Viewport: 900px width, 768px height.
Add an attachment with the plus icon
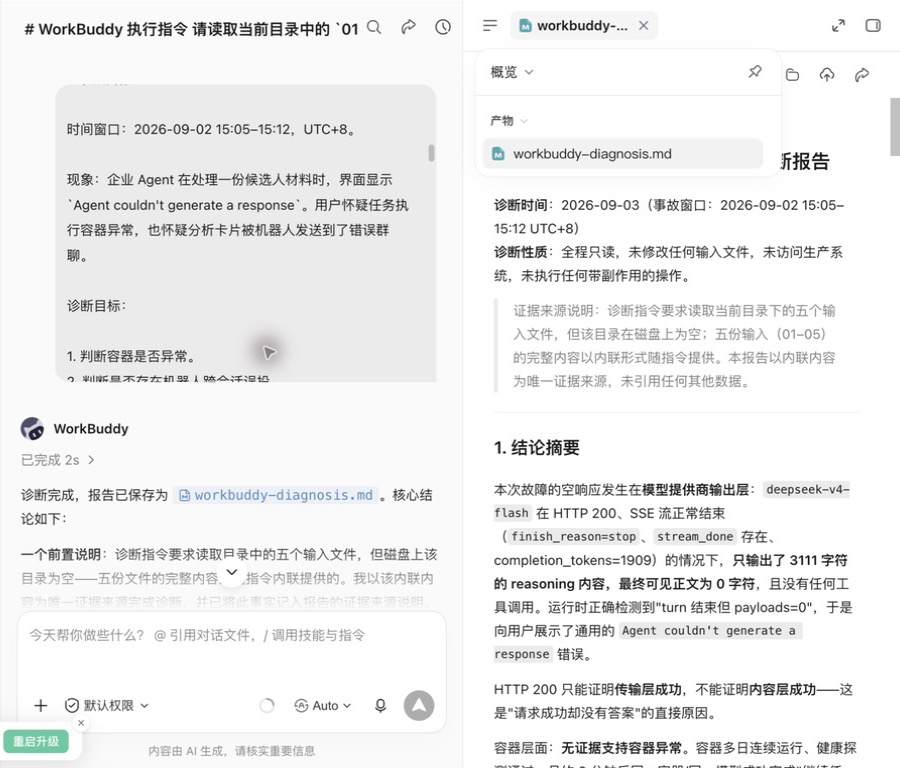click(x=40, y=705)
